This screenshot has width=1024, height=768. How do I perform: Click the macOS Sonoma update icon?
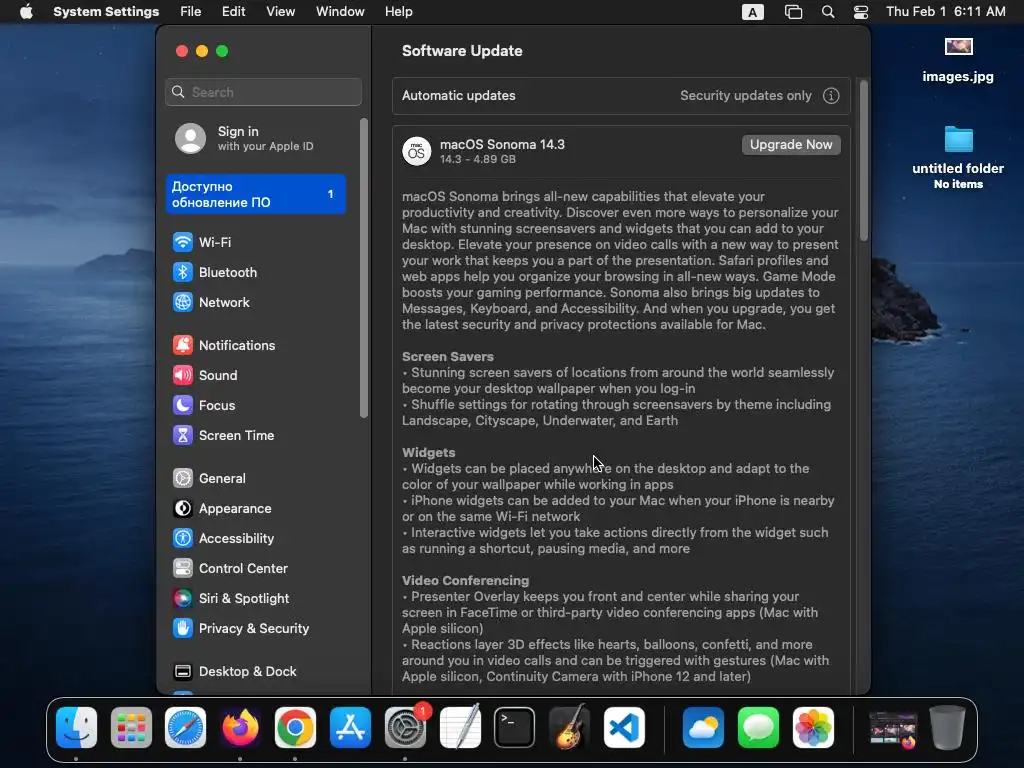click(417, 152)
